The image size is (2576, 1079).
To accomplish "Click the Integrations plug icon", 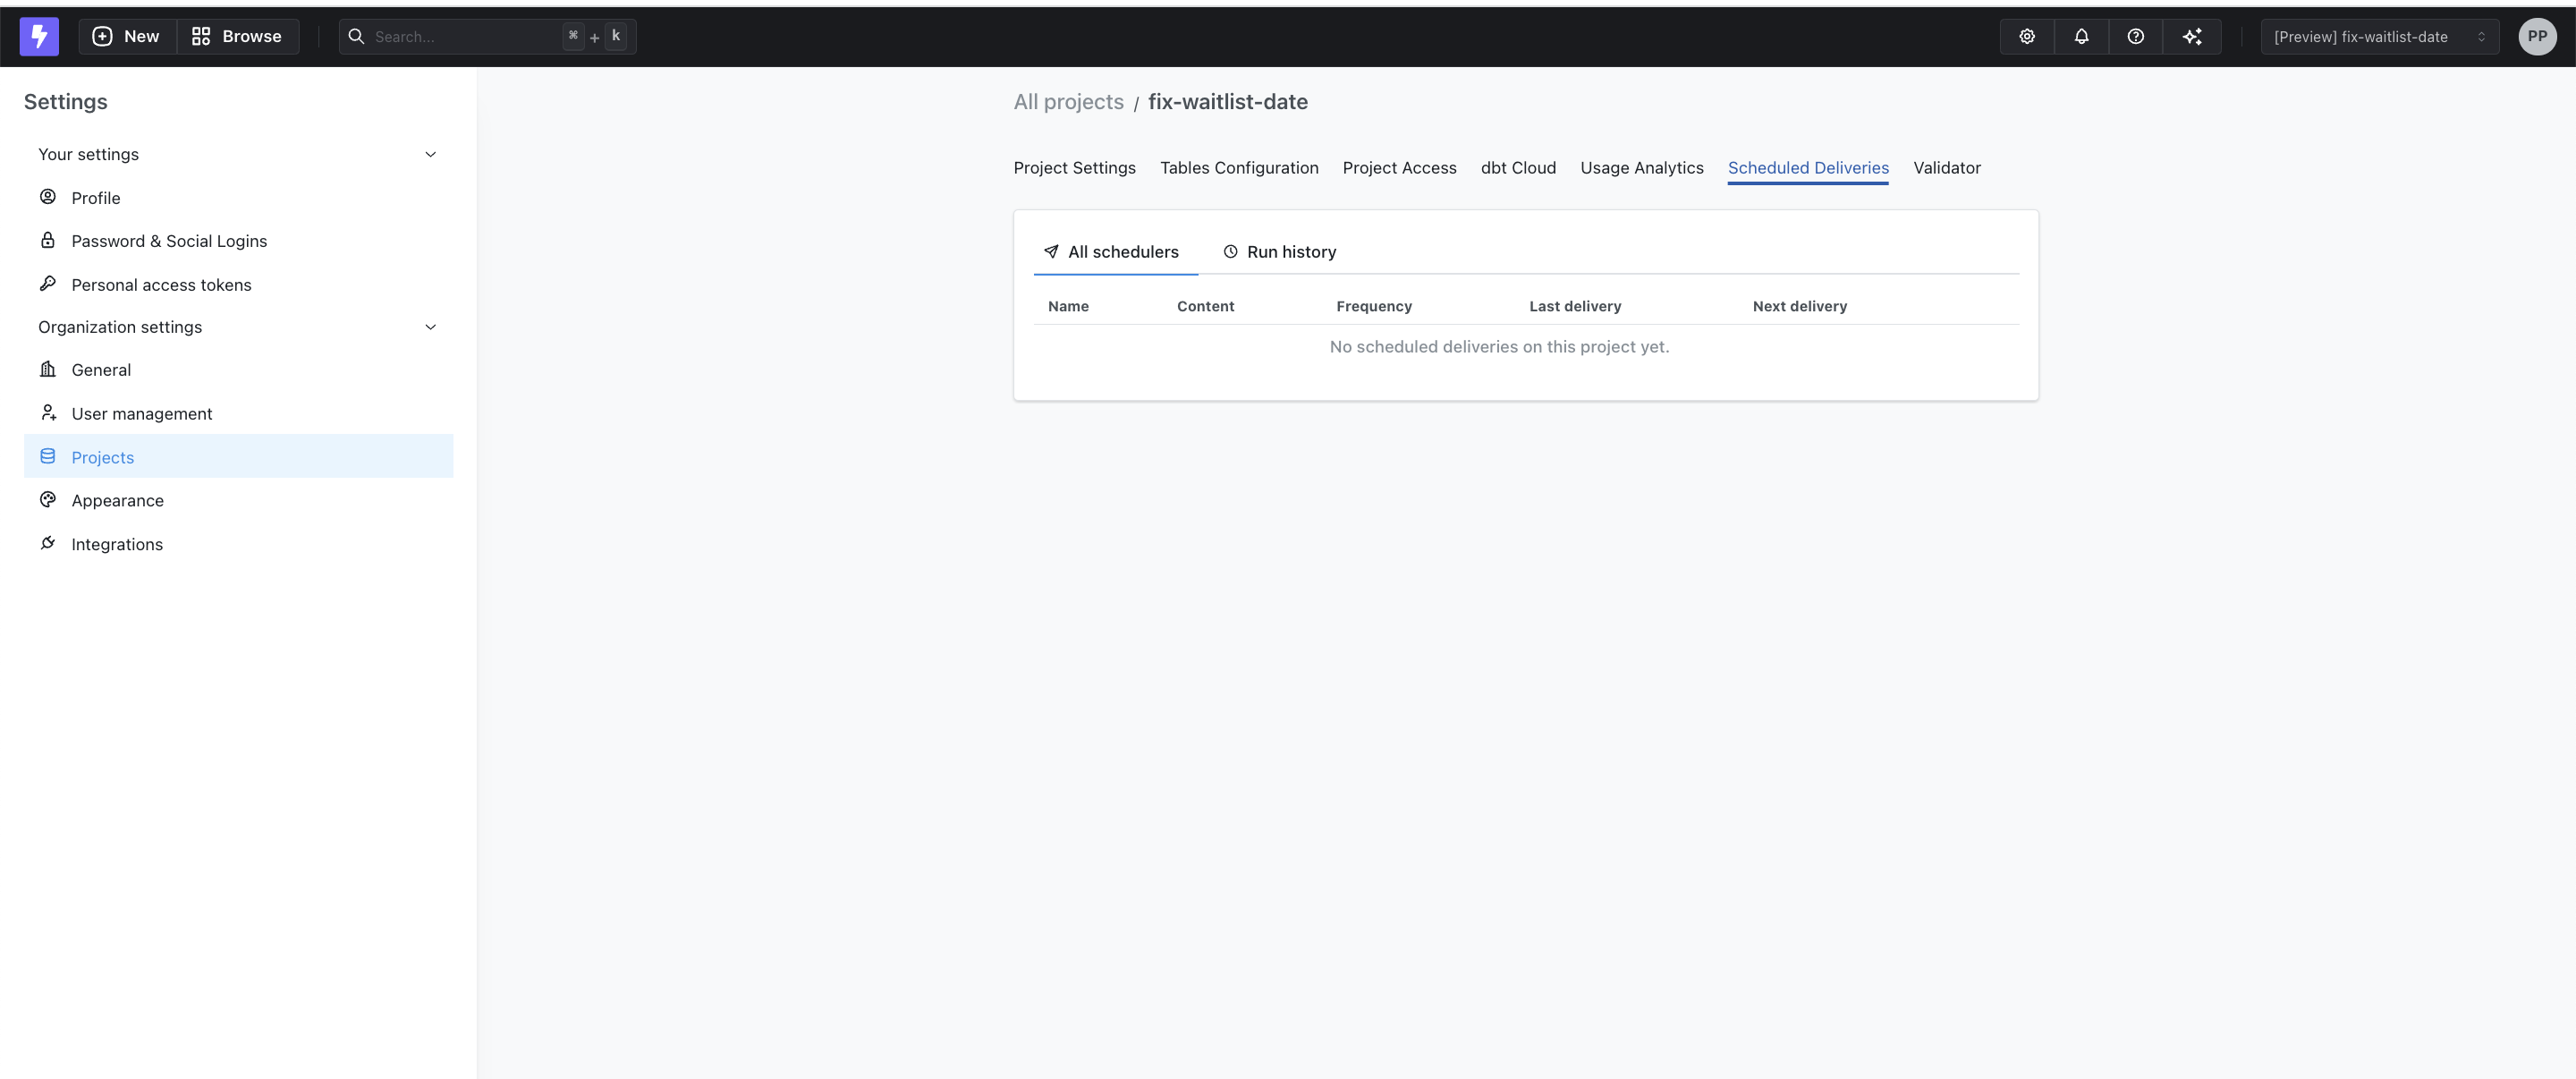I will [47, 543].
